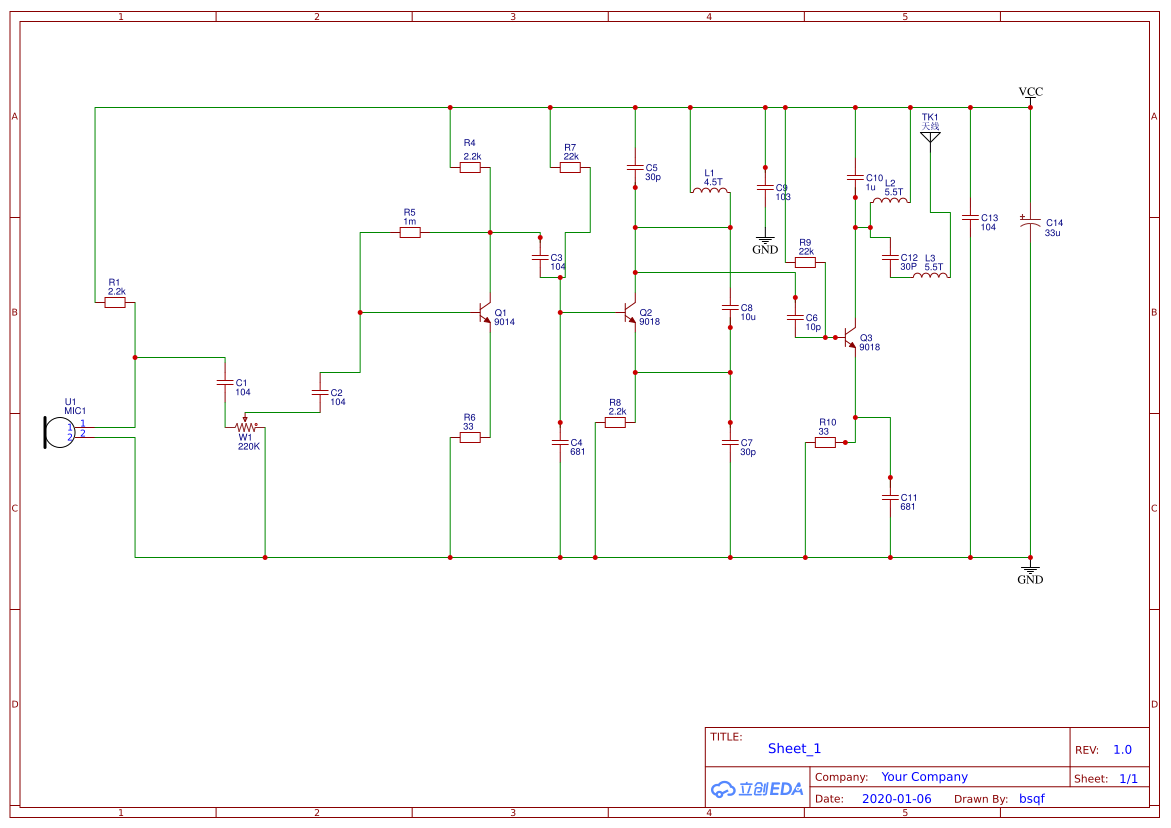This screenshot has height=828, width=1171.
Task: Select the drawn-by name bsqf
Action: pos(1032,799)
